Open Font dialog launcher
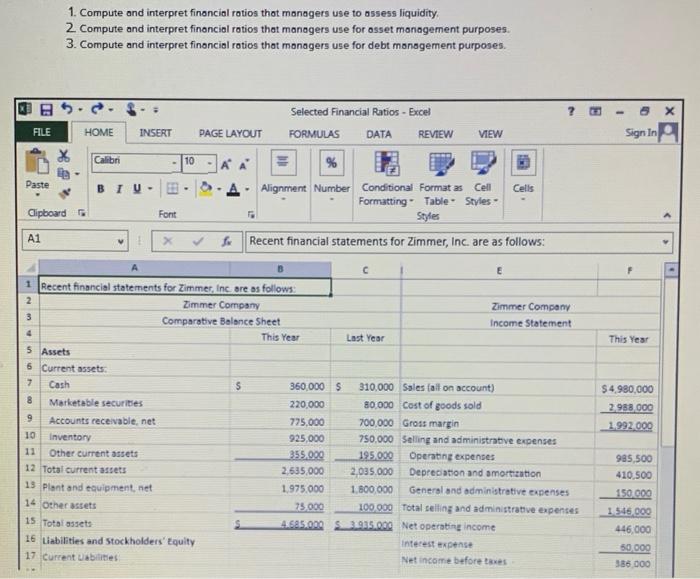 pyautogui.click(x=251, y=214)
